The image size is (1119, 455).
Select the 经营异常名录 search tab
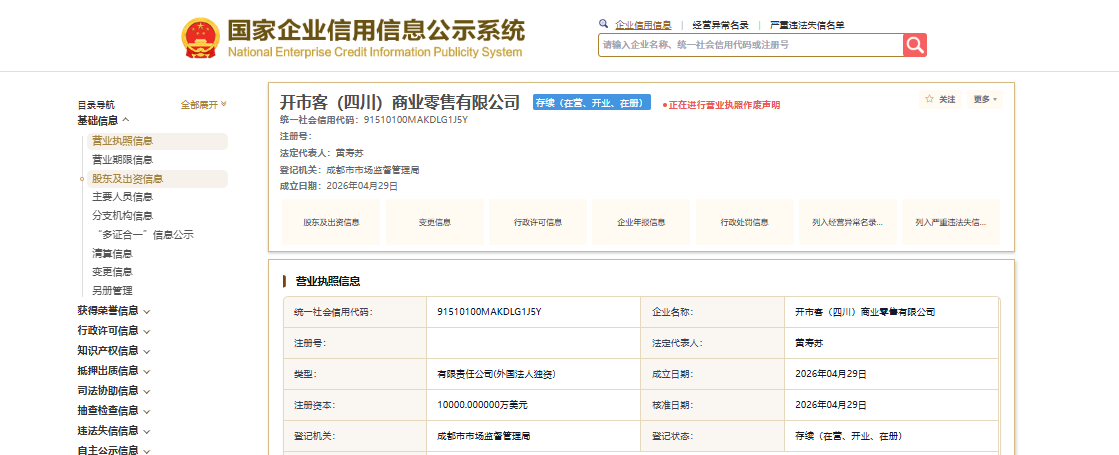pos(720,25)
